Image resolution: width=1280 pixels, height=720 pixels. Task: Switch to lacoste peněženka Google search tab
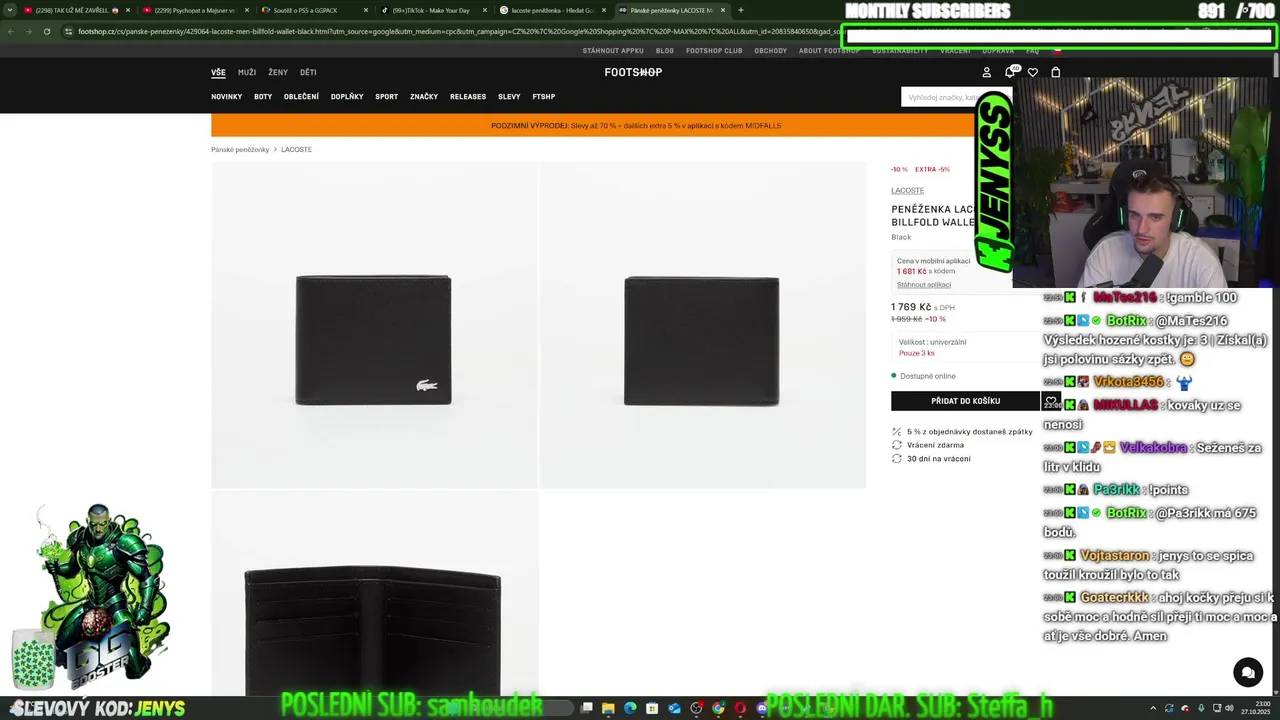[551, 10]
